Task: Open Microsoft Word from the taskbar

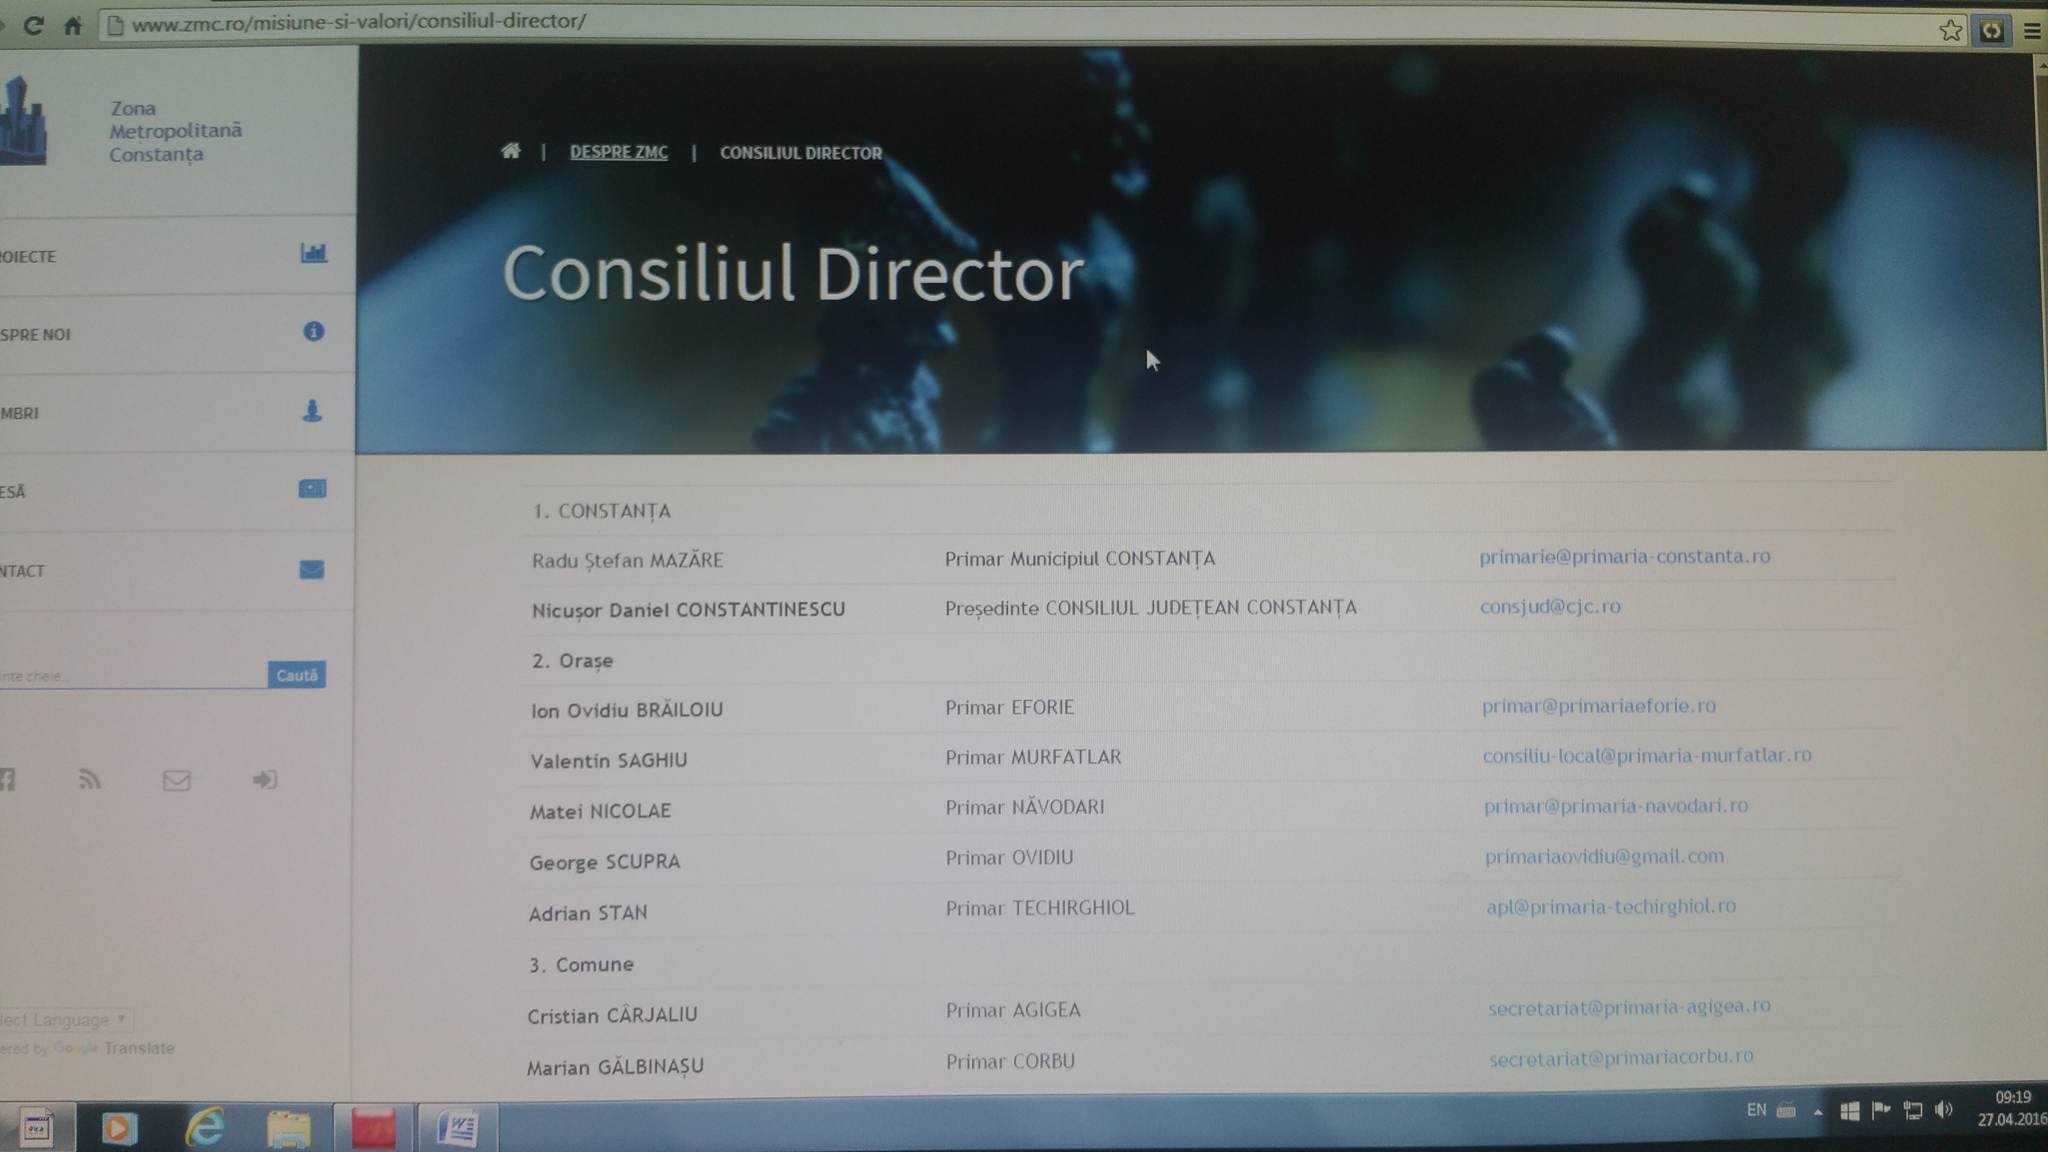Action: (457, 1128)
